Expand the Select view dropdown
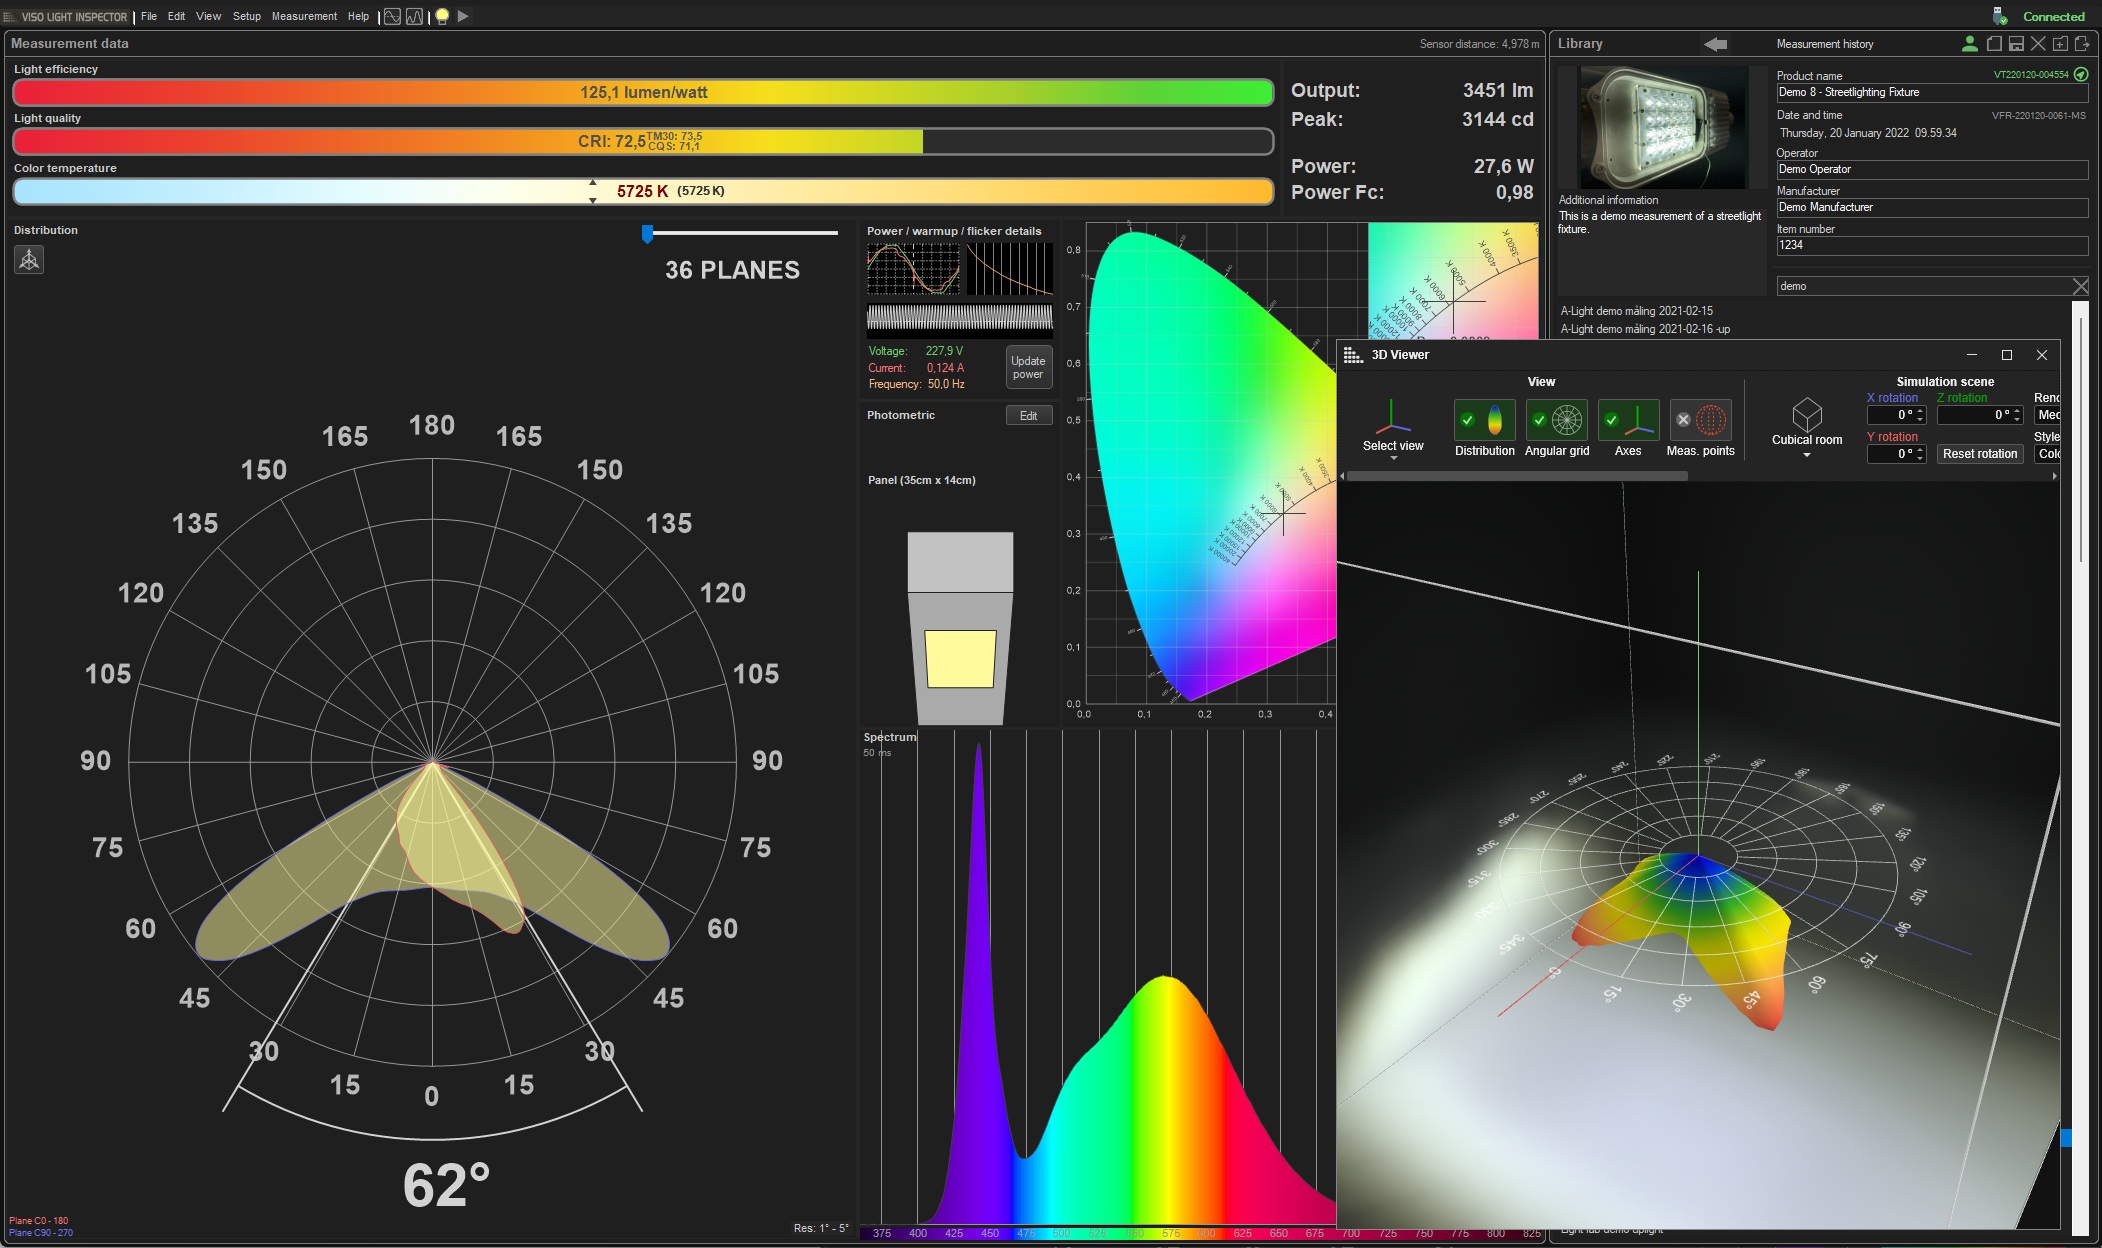The width and height of the screenshot is (2102, 1248). [1392, 458]
